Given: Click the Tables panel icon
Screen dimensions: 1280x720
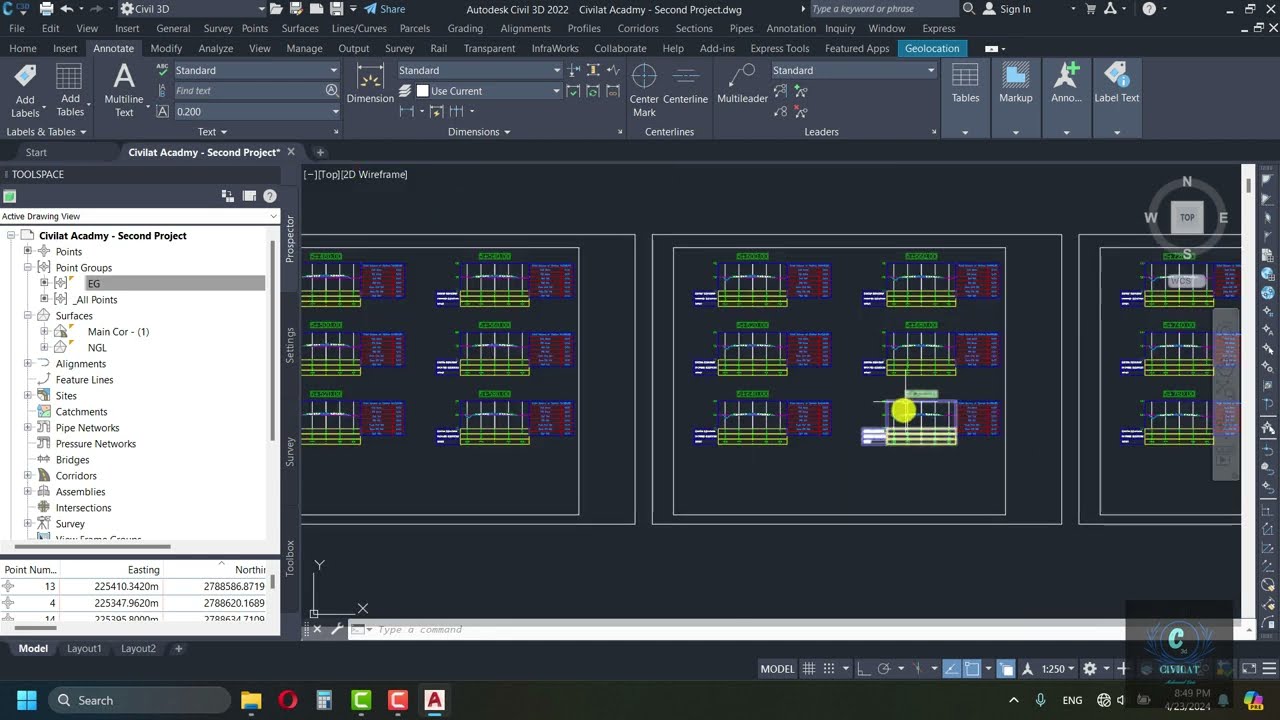Looking at the screenshot, I should (965, 77).
